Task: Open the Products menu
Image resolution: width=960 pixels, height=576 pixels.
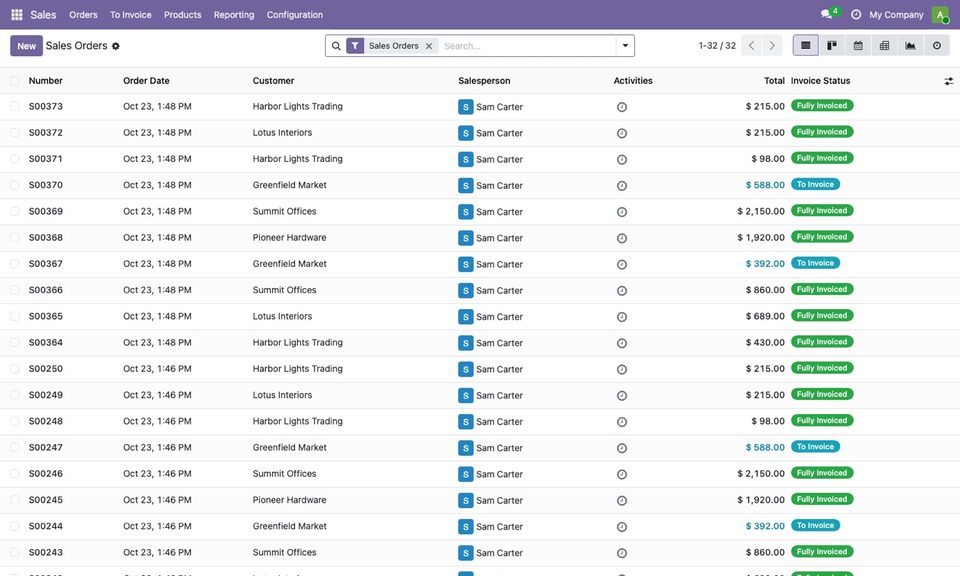Action: tap(182, 15)
